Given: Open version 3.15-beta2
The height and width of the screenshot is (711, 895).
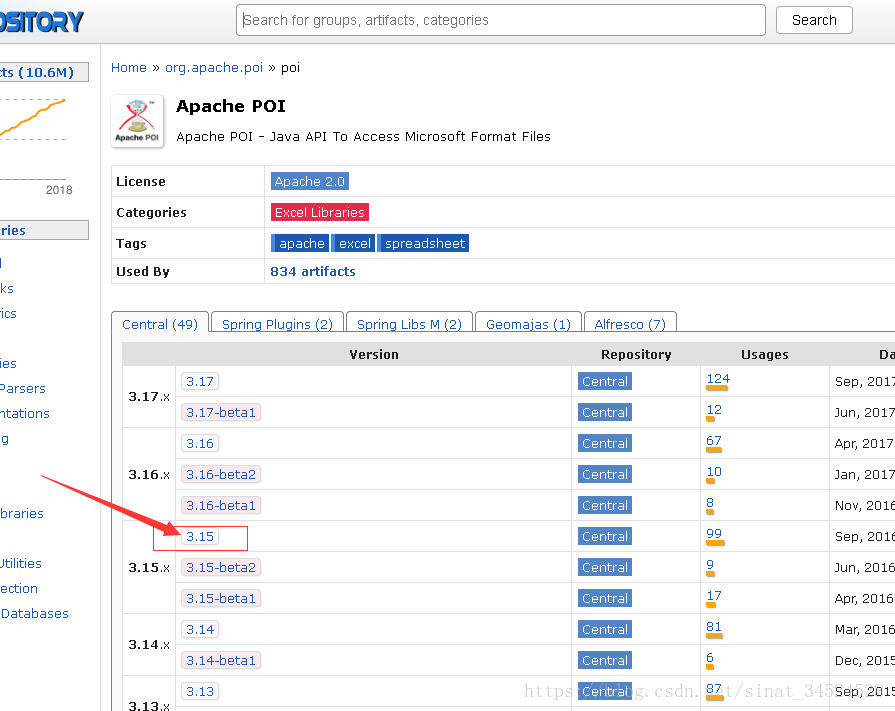Looking at the screenshot, I should pos(221,567).
